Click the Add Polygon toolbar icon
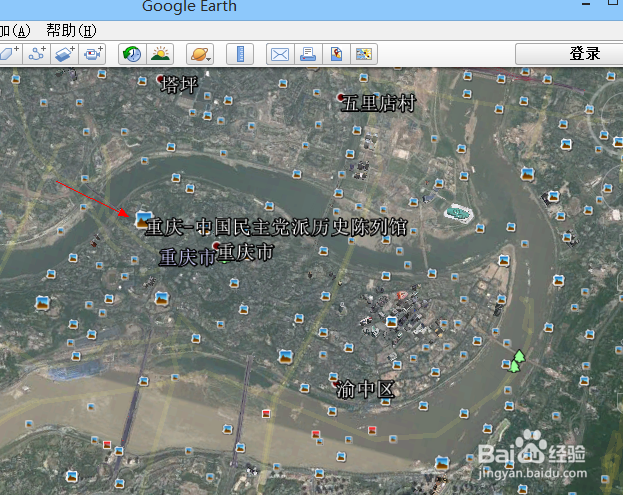The height and width of the screenshot is (495, 623). point(9,54)
